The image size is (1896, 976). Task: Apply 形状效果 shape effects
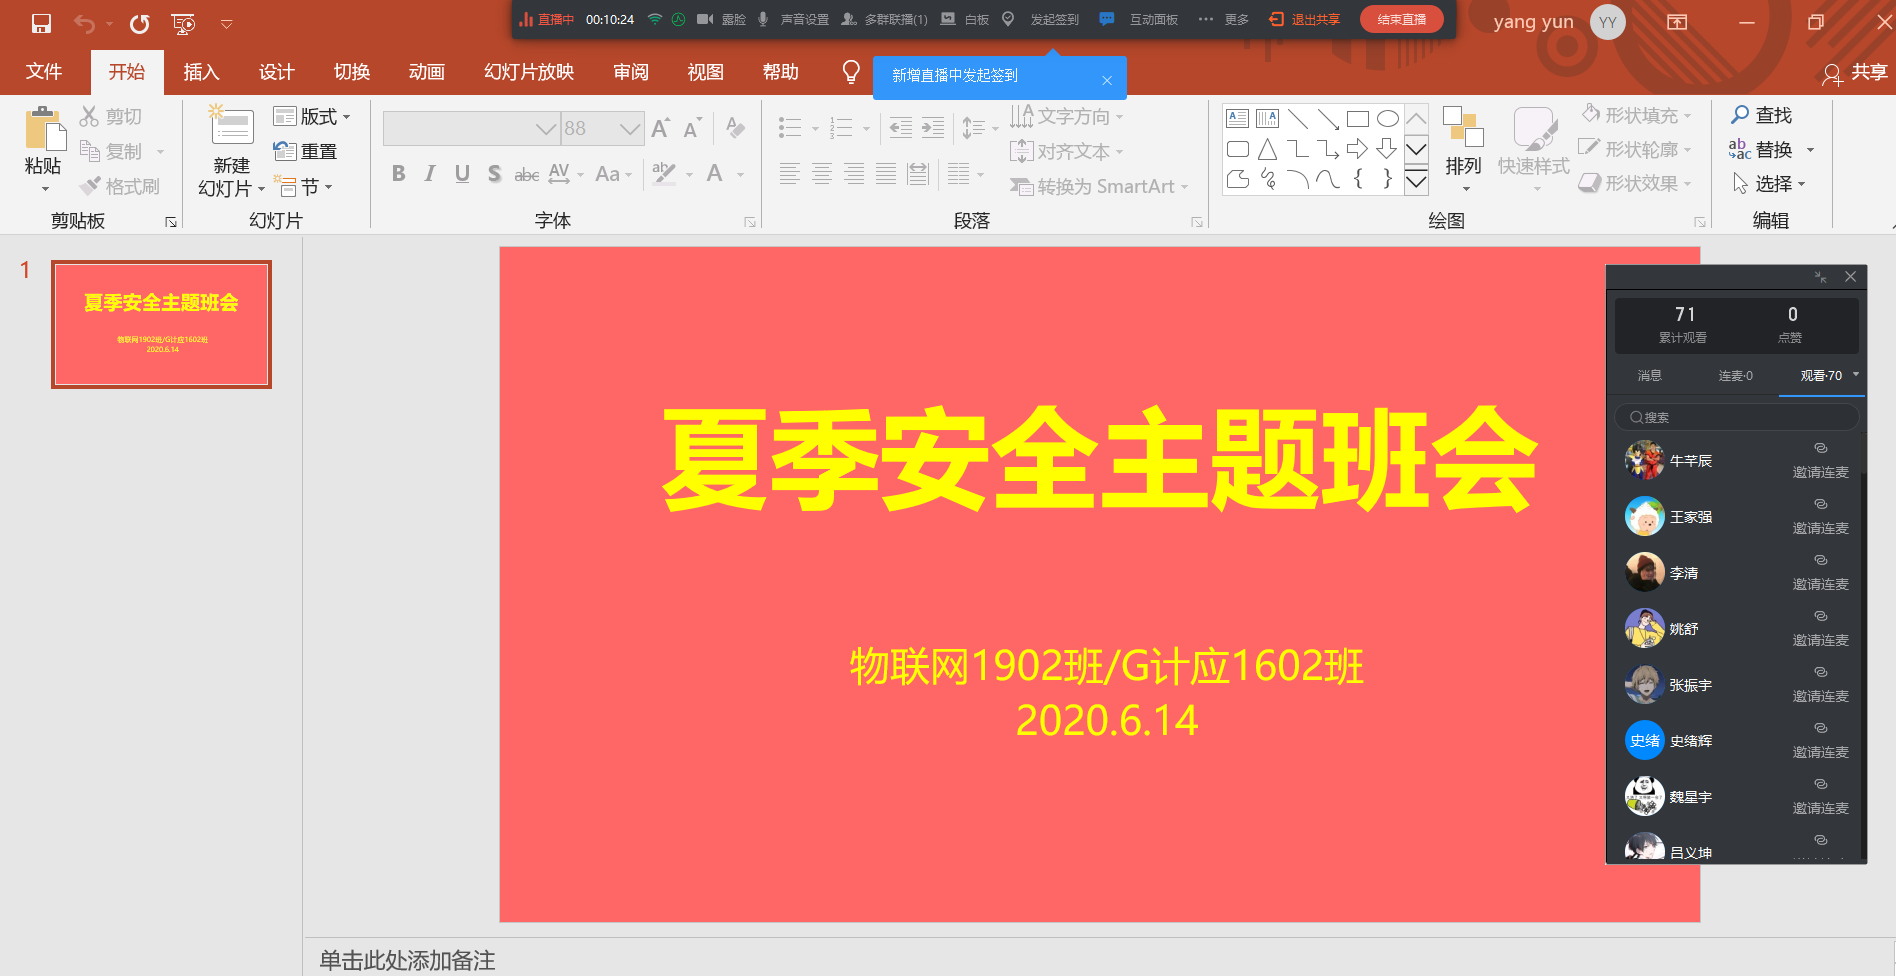click(x=1634, y=183)
